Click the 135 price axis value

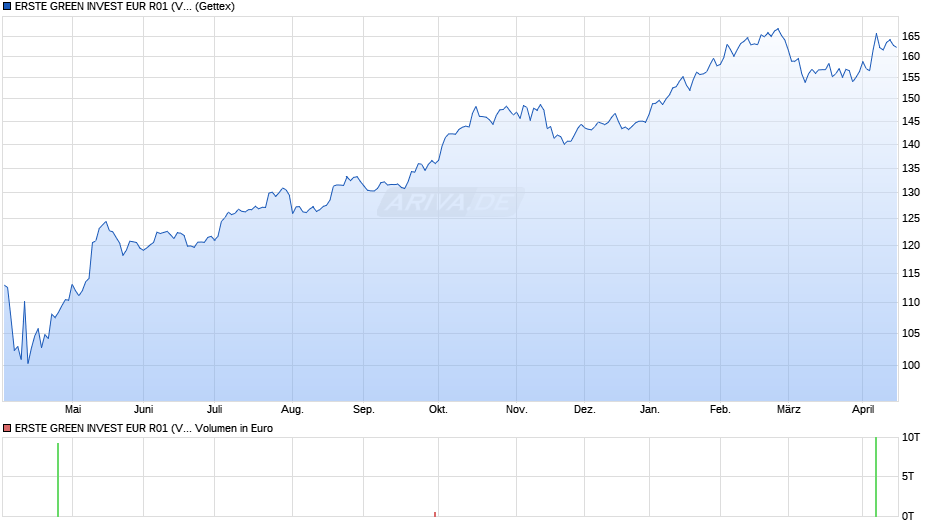pyautogui.click(x=911, y=169)
